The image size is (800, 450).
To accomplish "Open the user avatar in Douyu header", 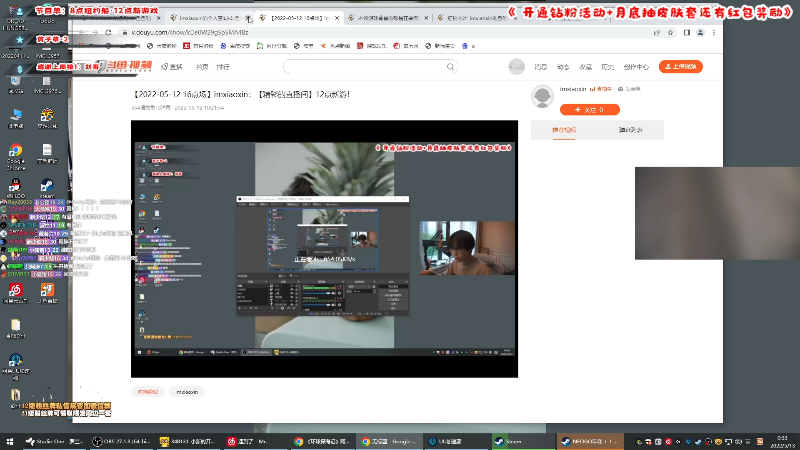I will (x=516, y=67).
